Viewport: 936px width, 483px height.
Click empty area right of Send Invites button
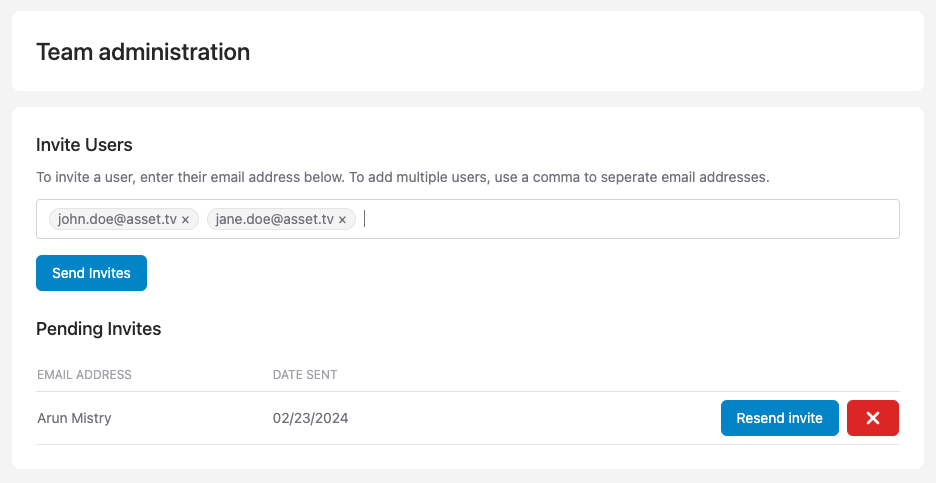click(x=500, y=273)
